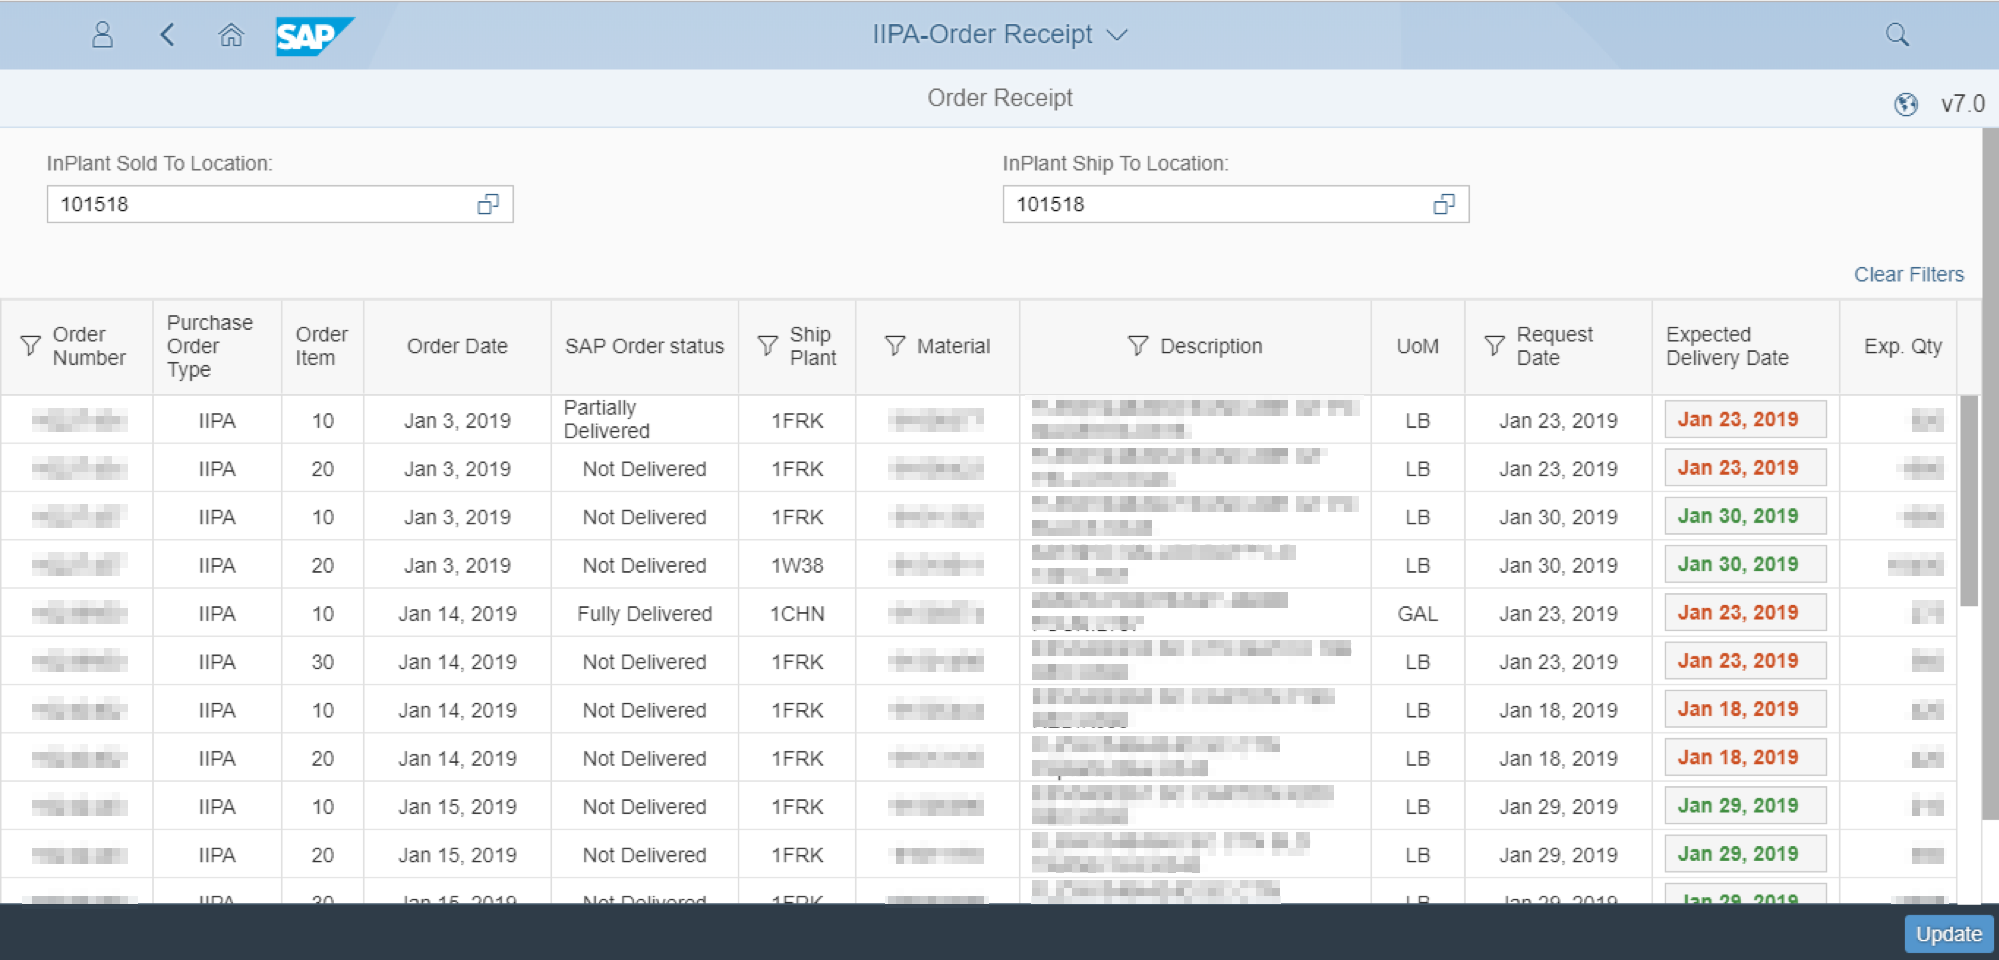Viewport: 1999px width, 960px height.
Task: Select UoM column header
Action: click(x=1417, y=346)
